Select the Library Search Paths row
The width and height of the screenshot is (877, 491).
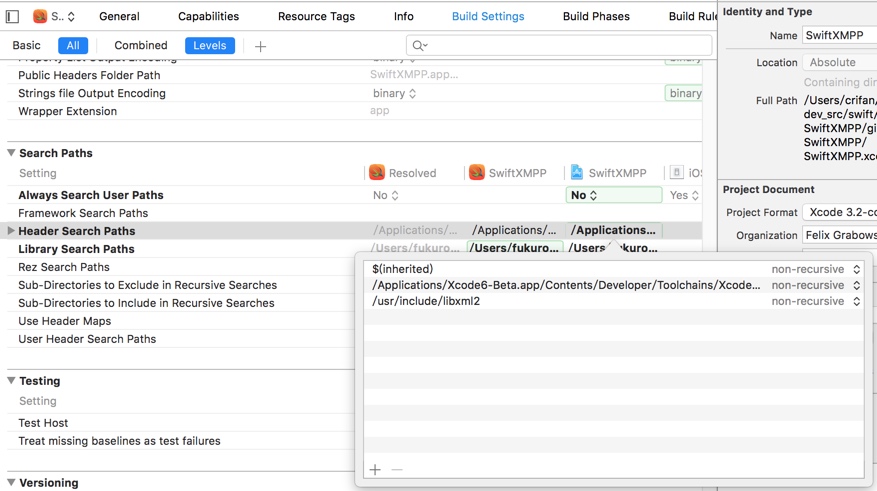[x=76, y=249]
